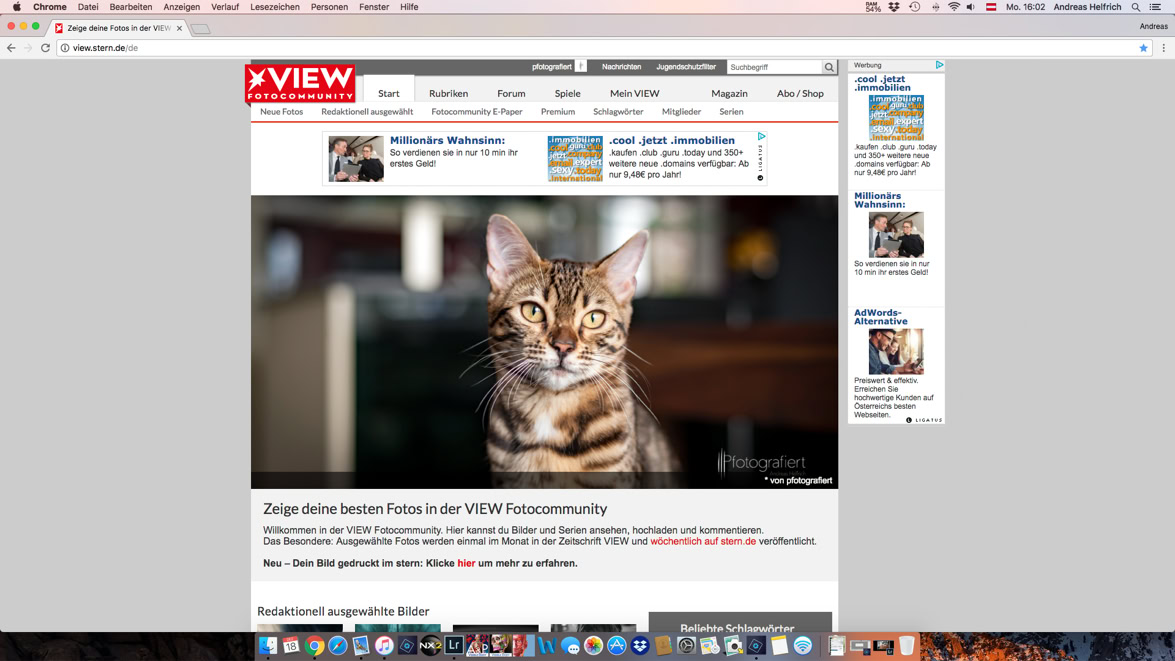The width and height of the screenshot is (1175, 661).
Task: Click the 'wöchentlich auf stern.de' link
Action: pyautogui.click(x=703, y=541)
